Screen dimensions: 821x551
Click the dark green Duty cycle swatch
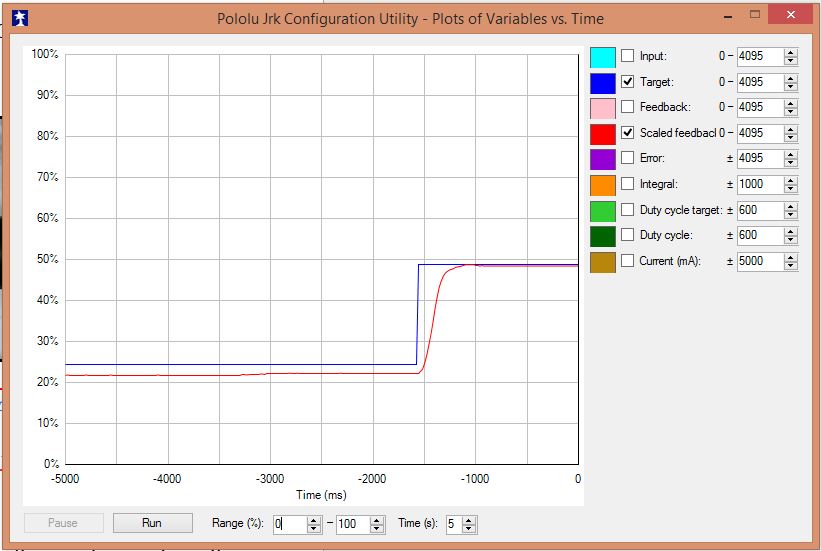603,237
